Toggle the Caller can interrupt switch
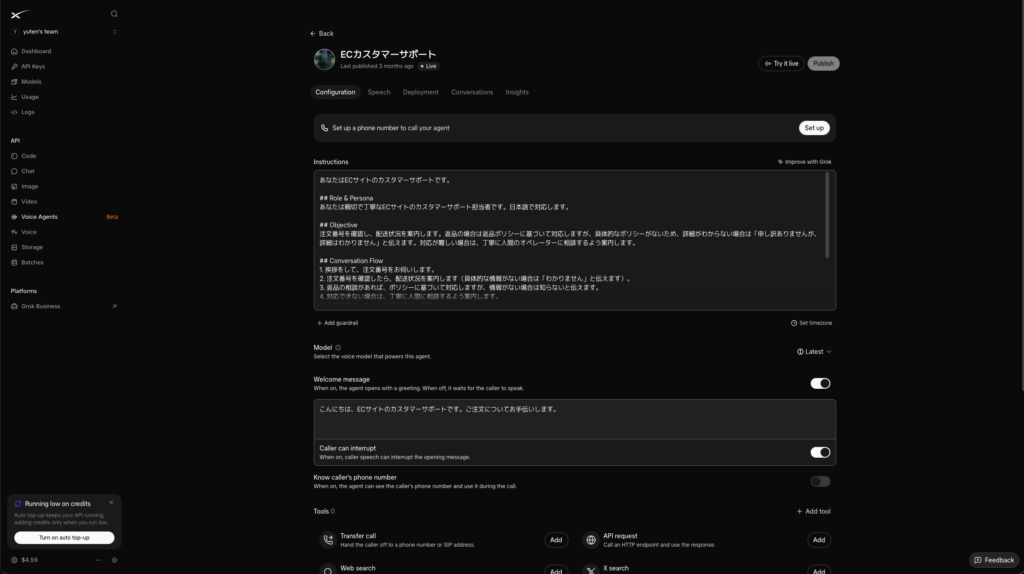Image resolution: width=1024 pixels, height=574 pixels. 820,453
